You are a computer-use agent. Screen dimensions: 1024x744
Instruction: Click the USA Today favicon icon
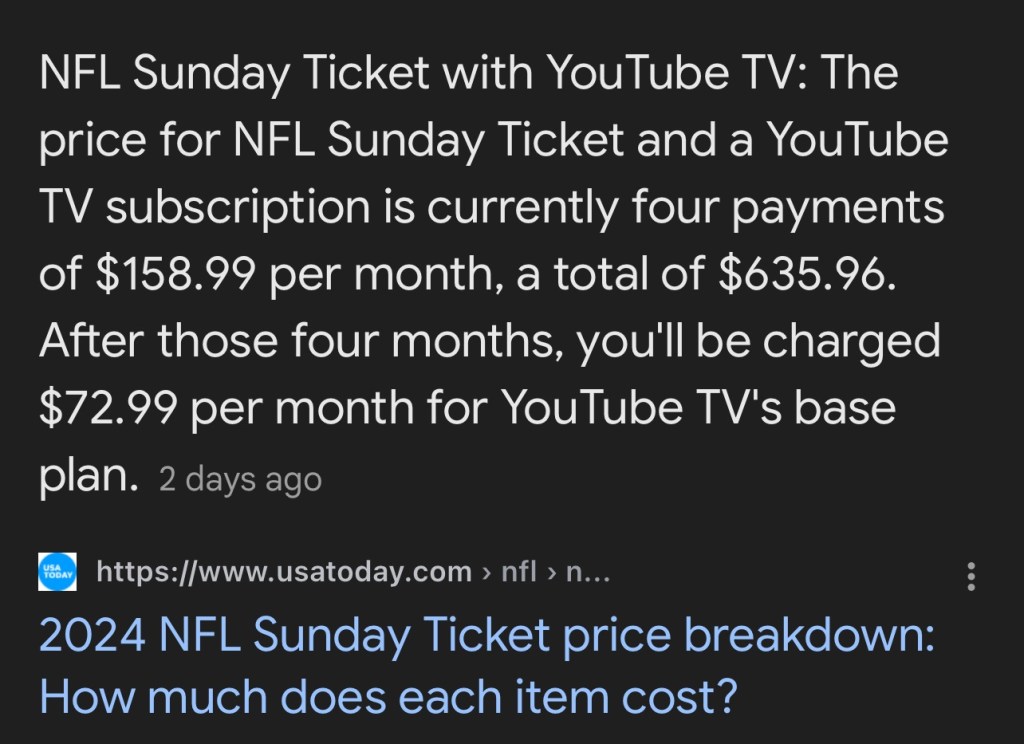coord(58,573)
